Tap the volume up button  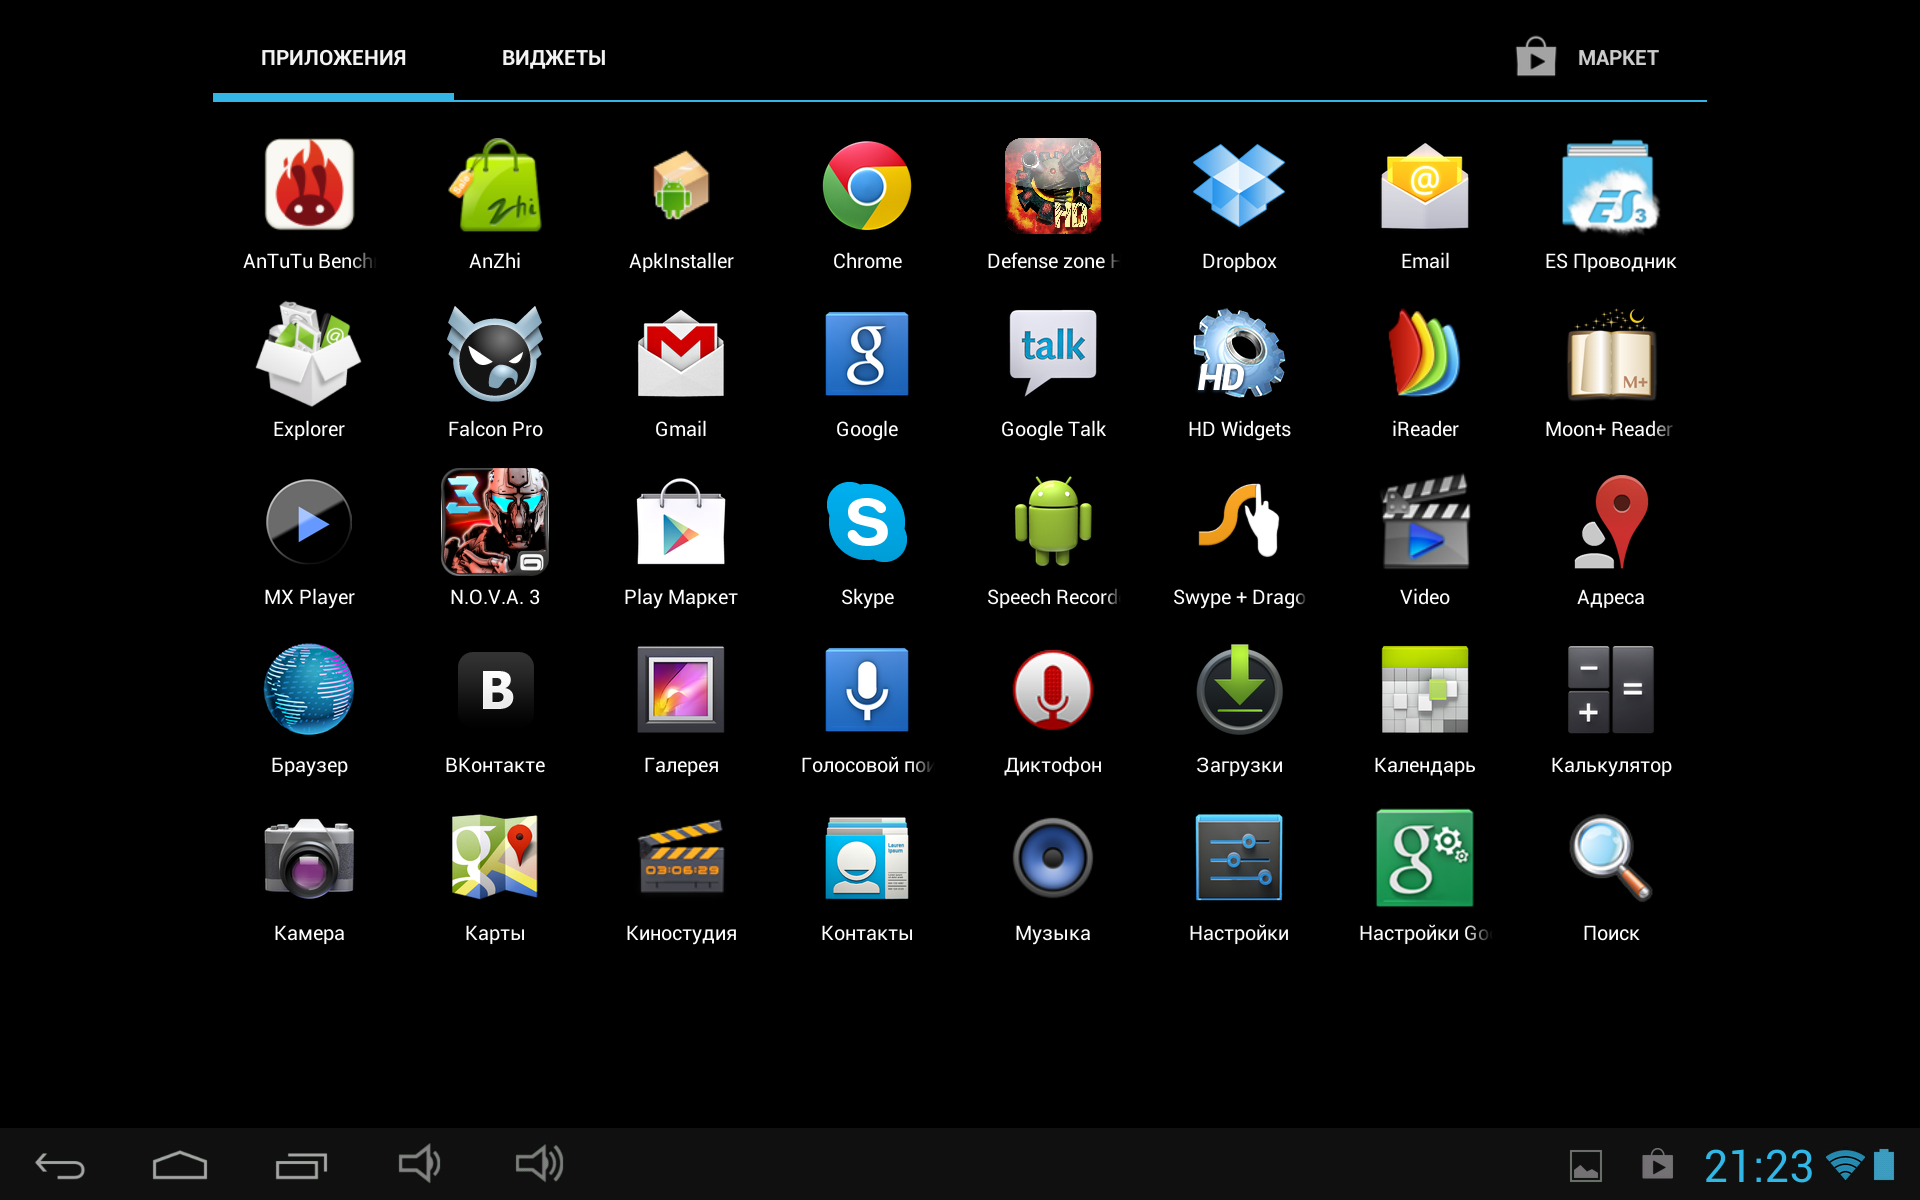click(x=539, y=1164)
